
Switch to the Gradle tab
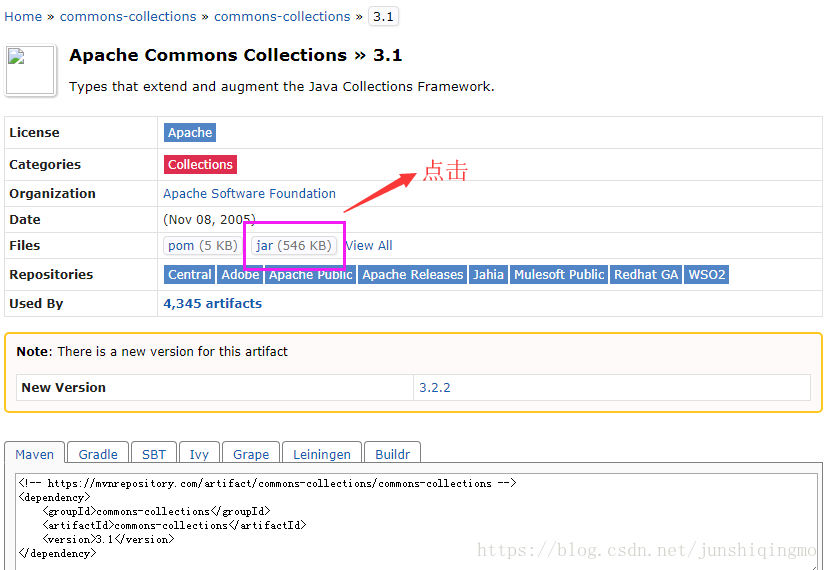tap(98, 454)
